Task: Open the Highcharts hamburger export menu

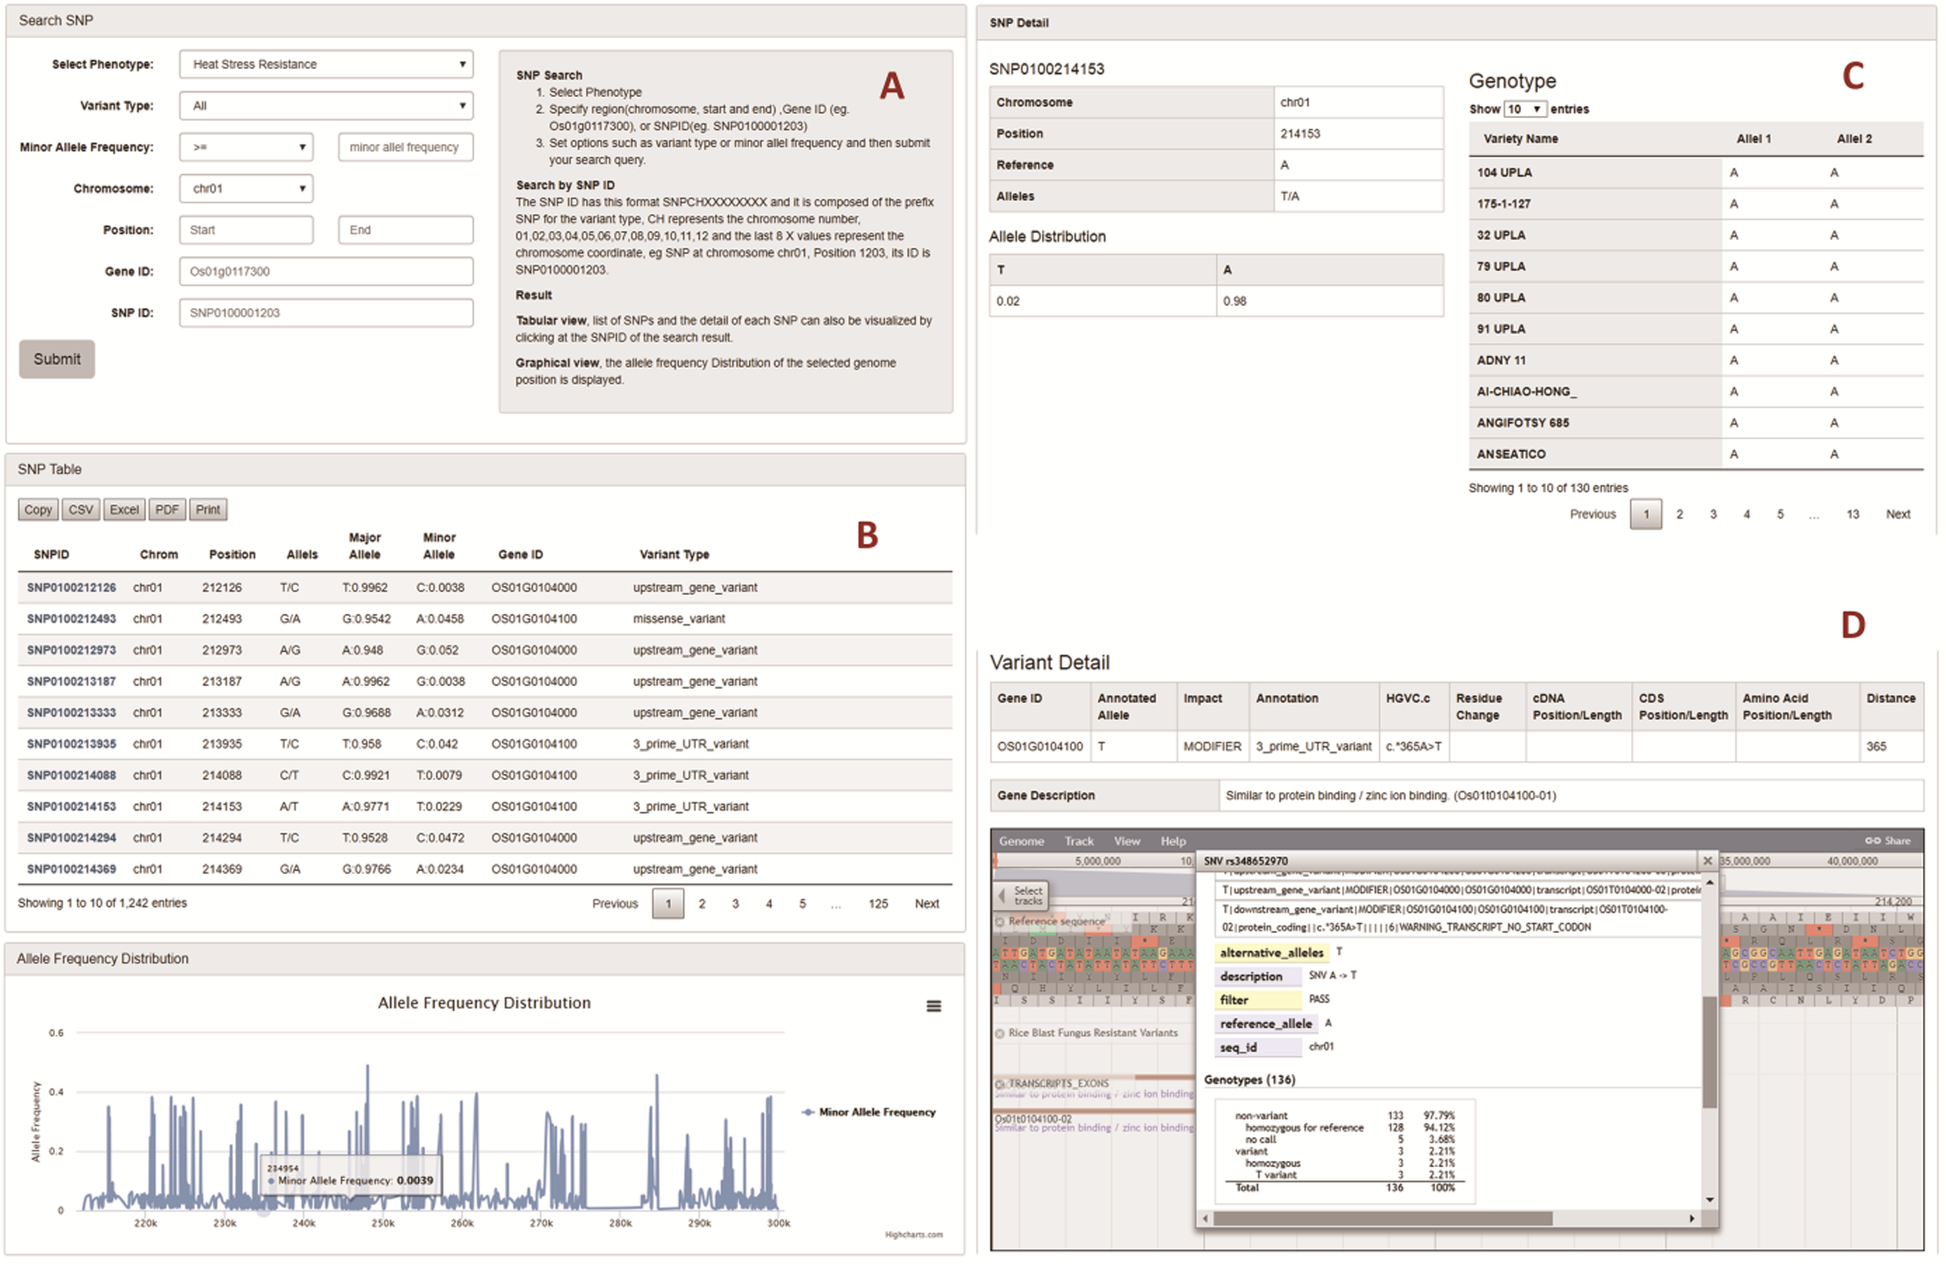Action: click(933, 1006)
